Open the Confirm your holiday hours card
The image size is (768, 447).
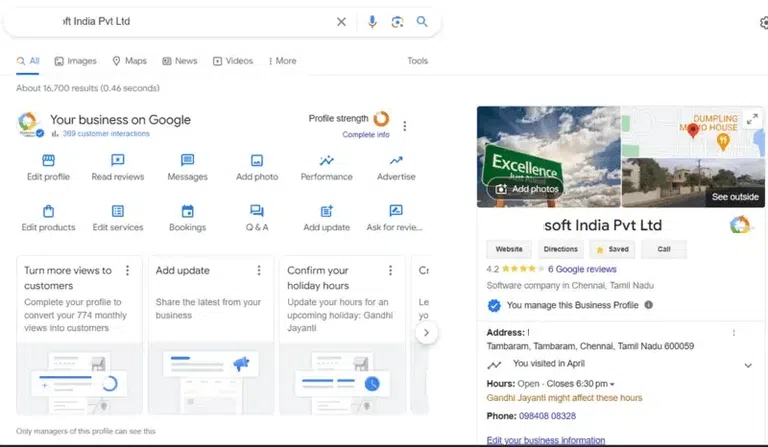coord(342,335)
